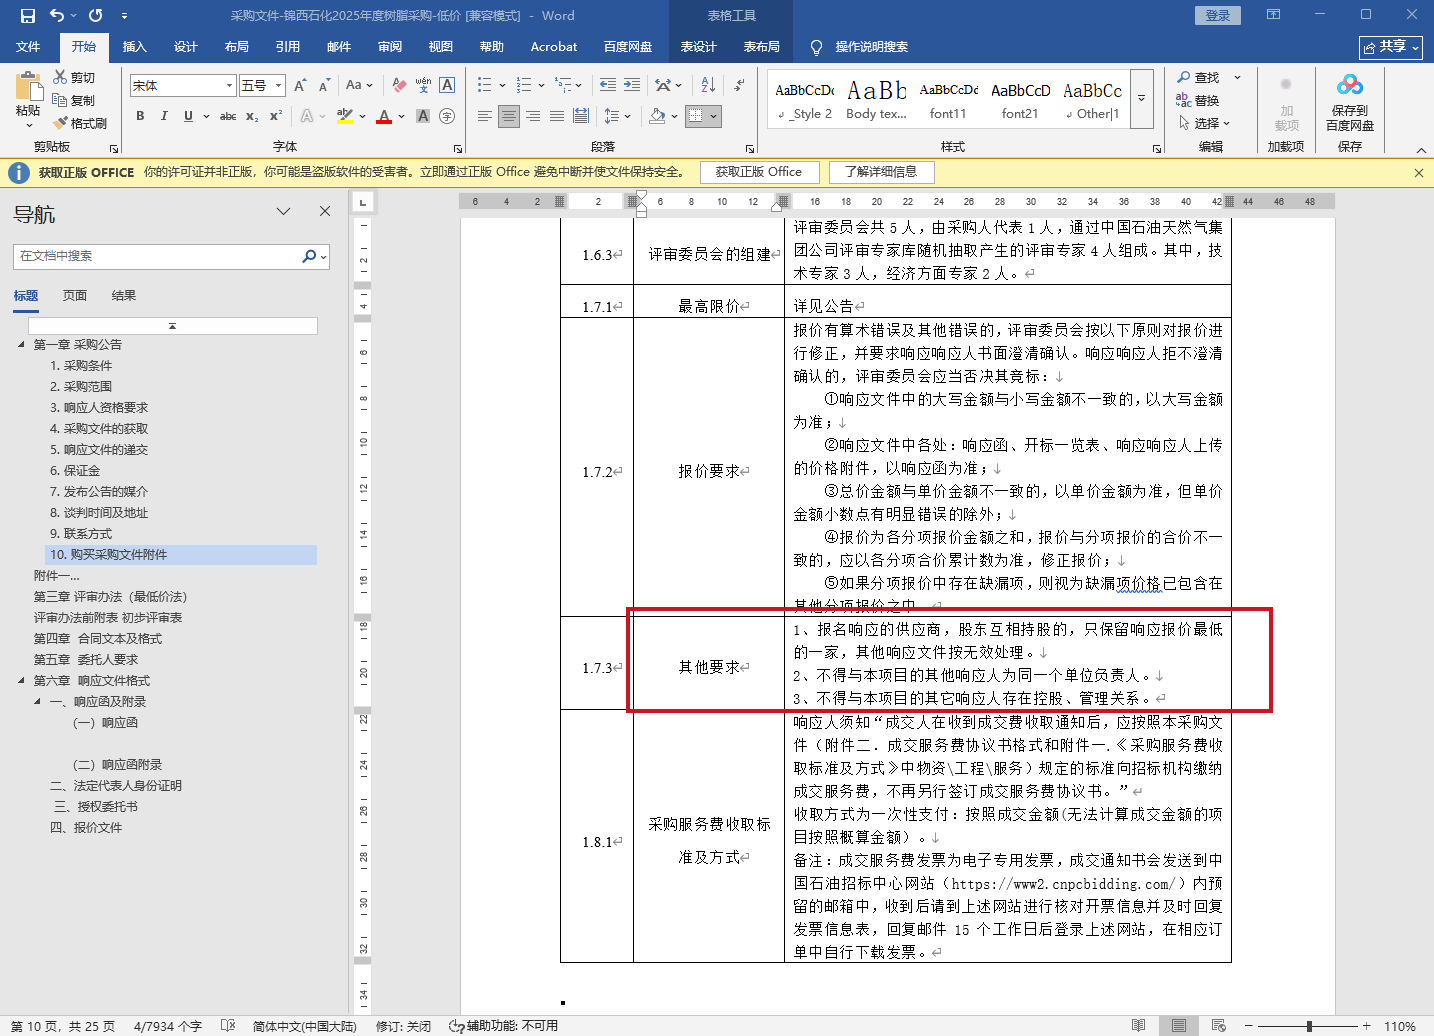1434x1036 pixels.
Task: Apply the red font color
Action: (384, 116)
